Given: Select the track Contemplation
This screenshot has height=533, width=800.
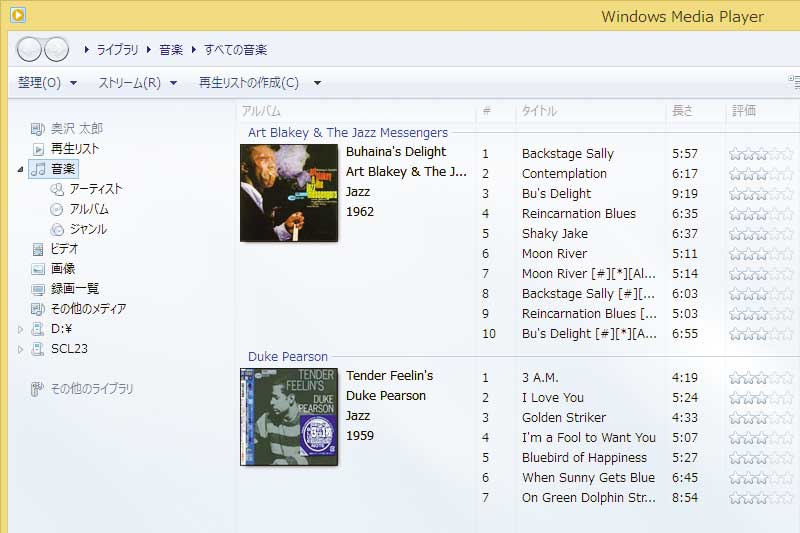Looking at the screenshot, I should tap(564, 173).
